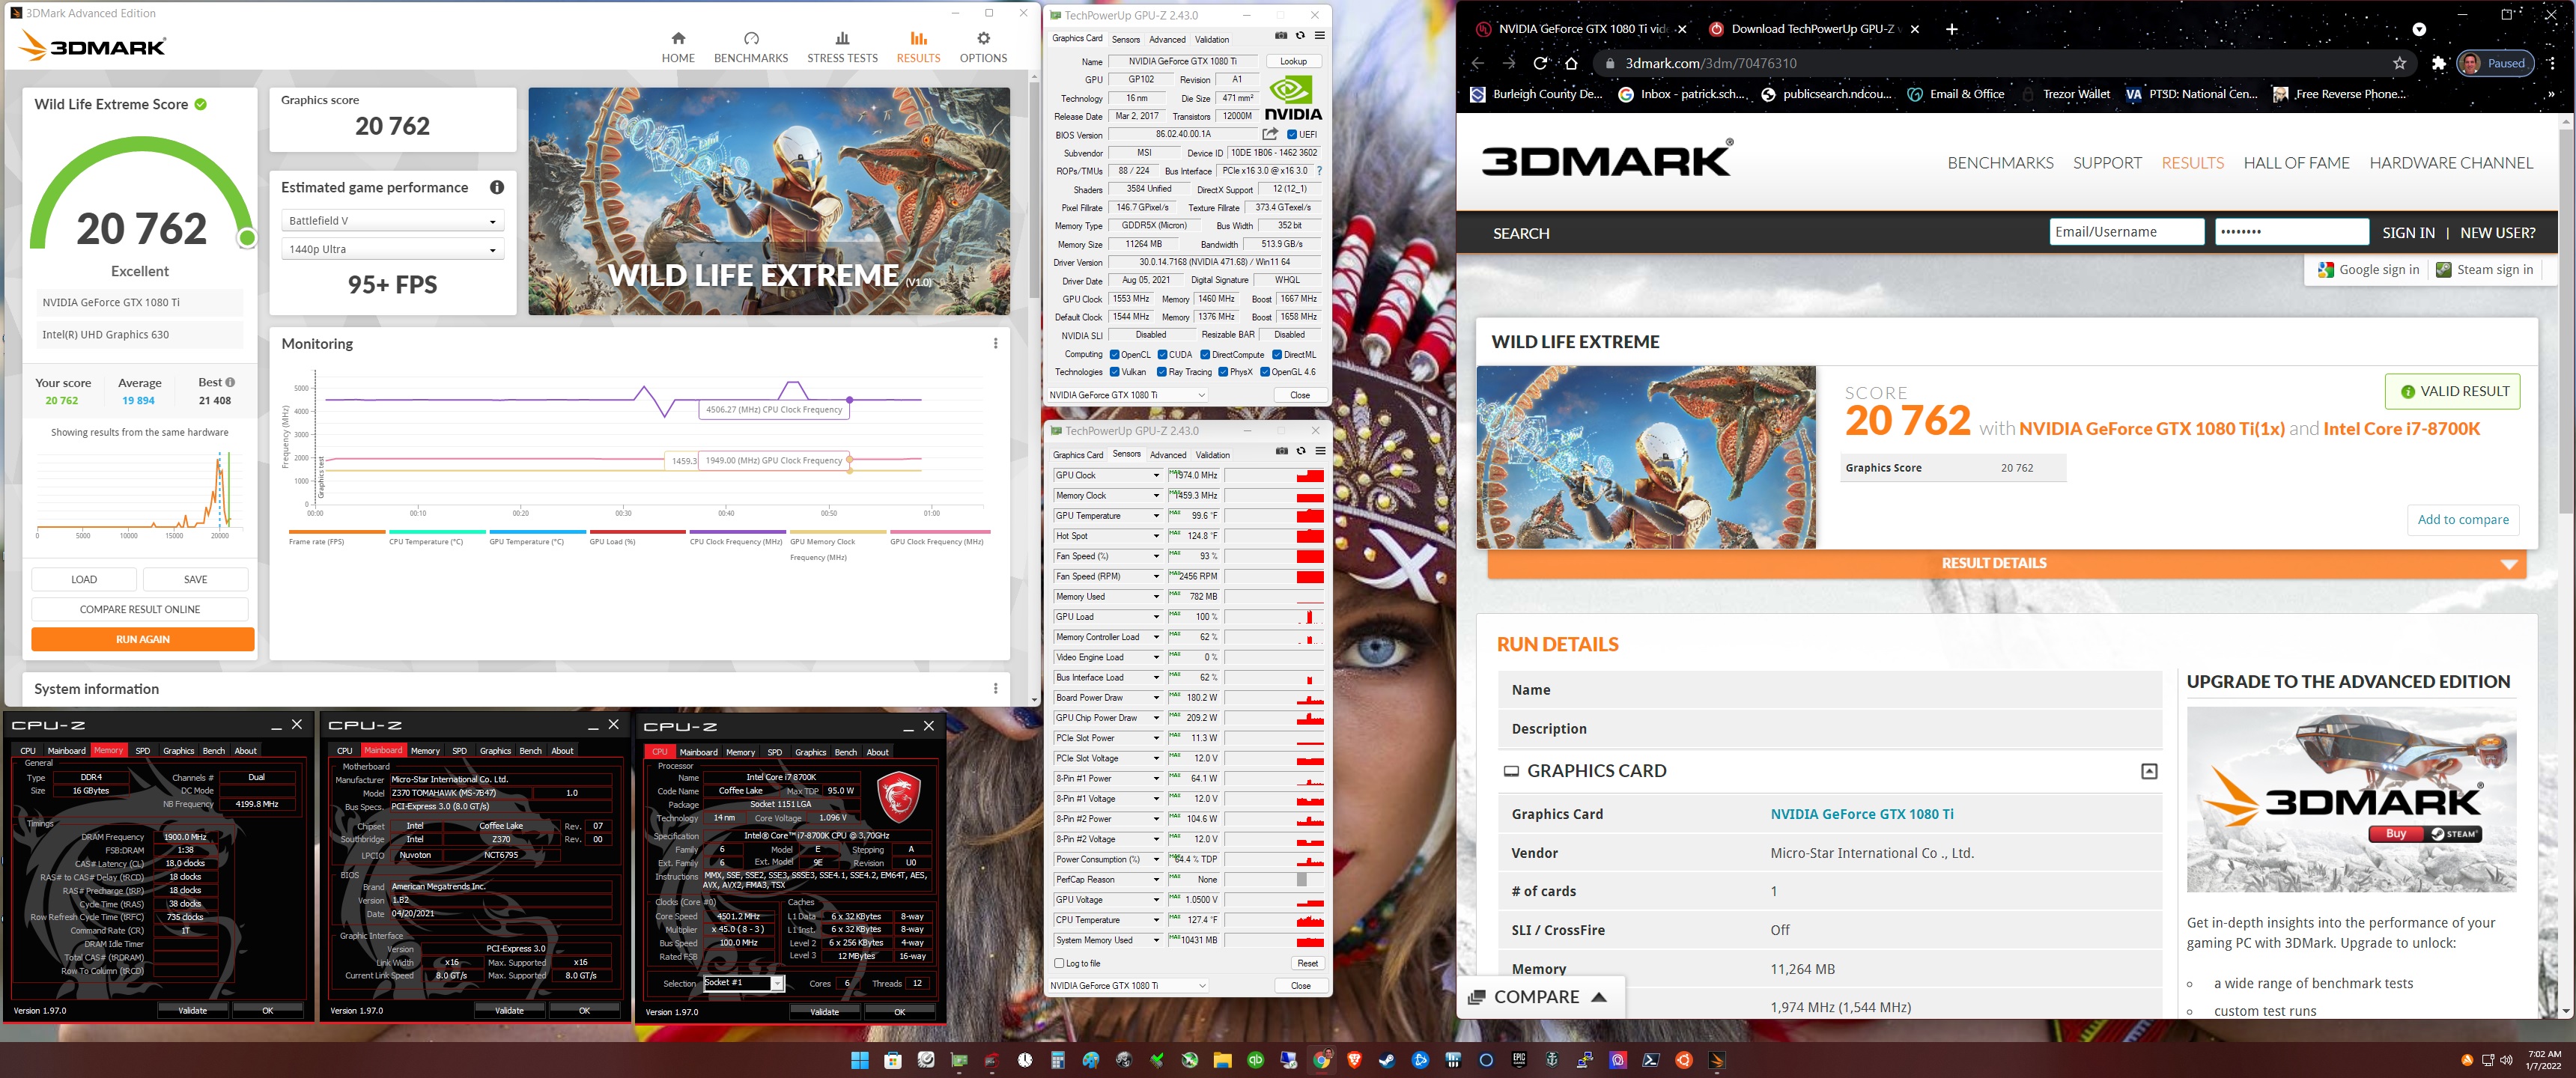Open the Validation tab in GPU-Z Sensors window

pyautogui.click(x=1212, y=455)
